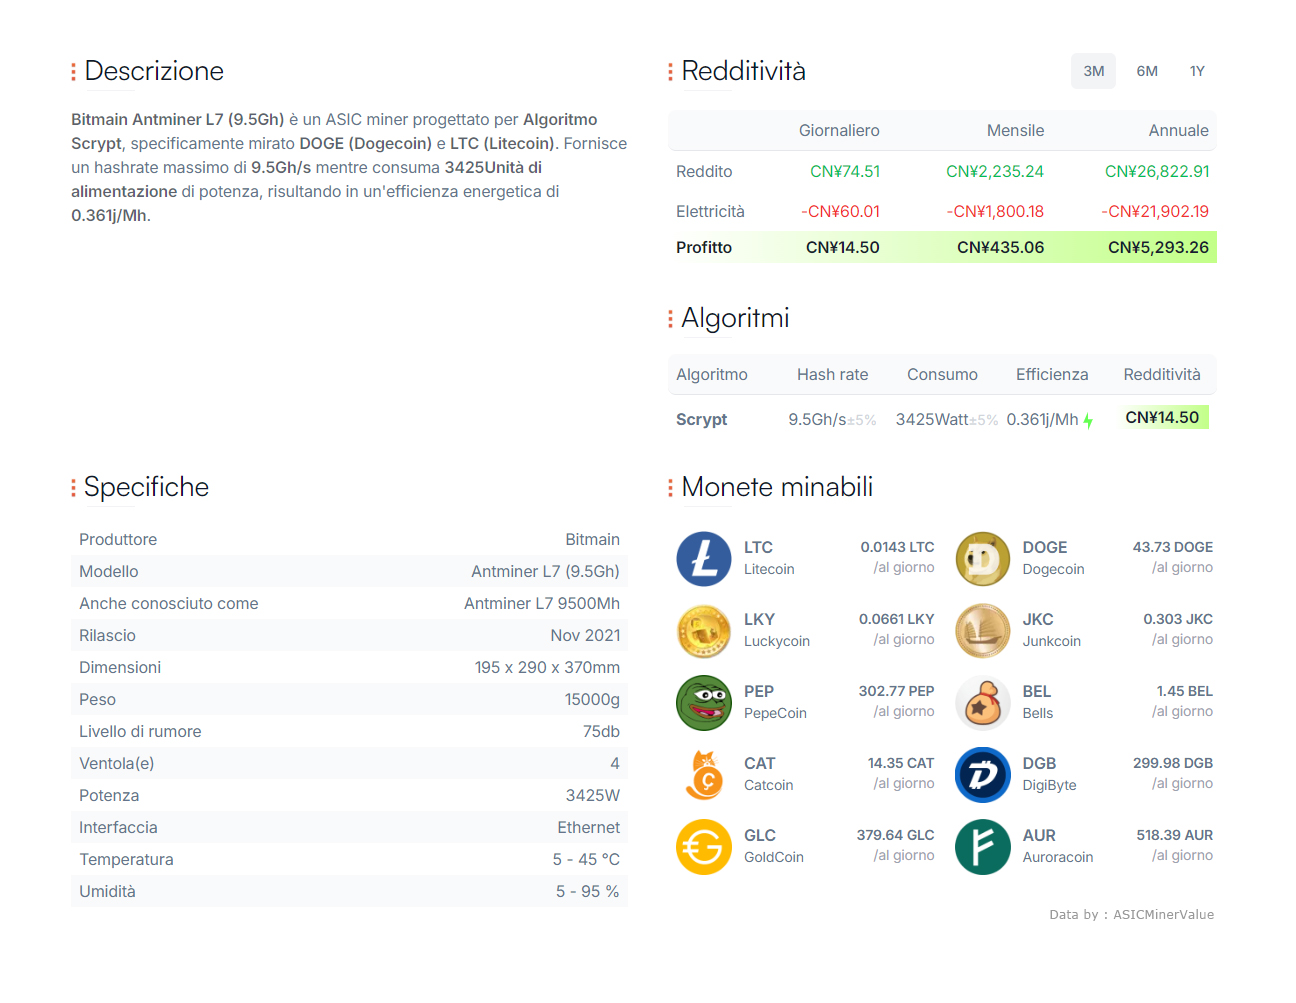
Task: Click the Dogecoin DOGE coin icon
Action: (983, 559)
